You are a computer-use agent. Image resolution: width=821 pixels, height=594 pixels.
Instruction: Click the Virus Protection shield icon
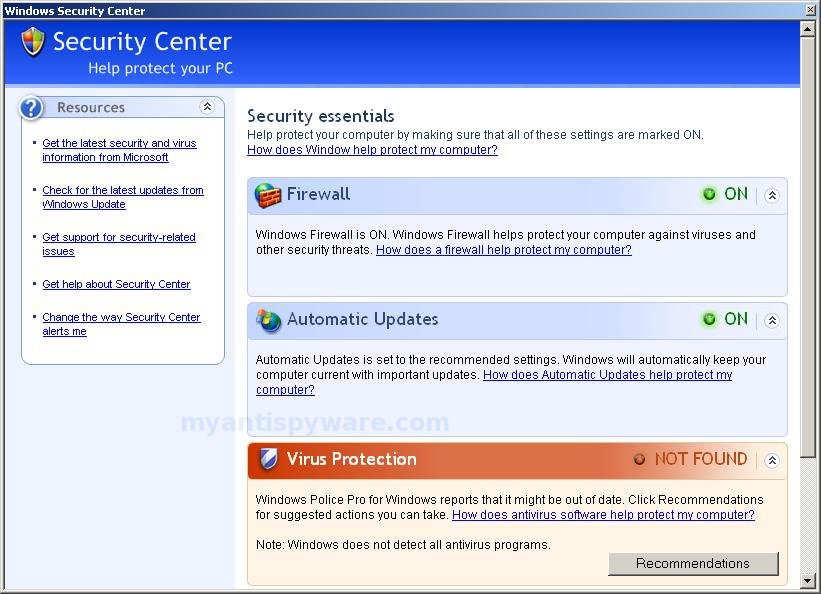point(269,459)
